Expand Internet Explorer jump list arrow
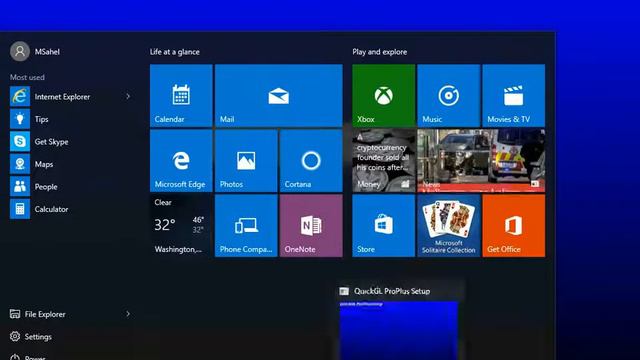 (x=128, y=96)
